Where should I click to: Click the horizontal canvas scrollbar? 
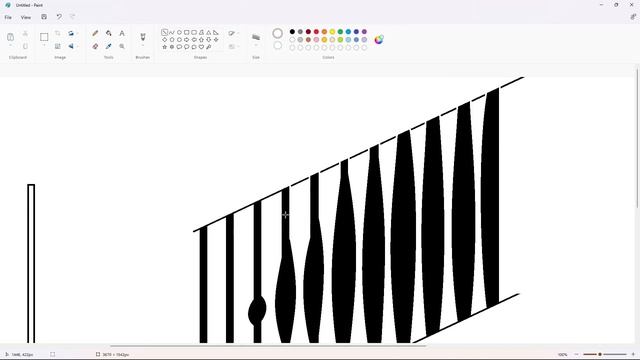point(268,346)
